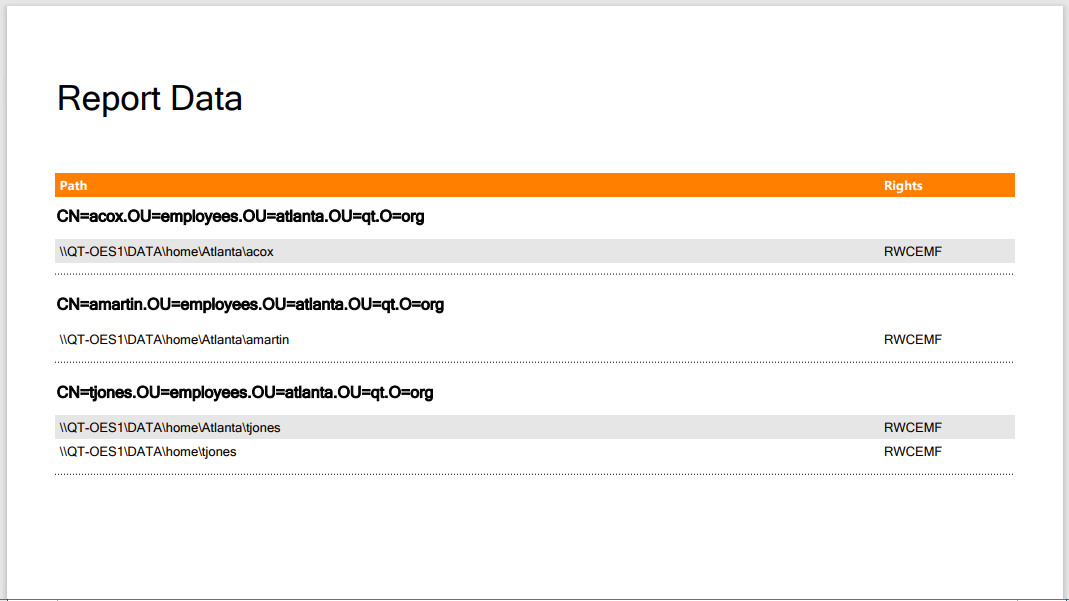Click the dotted separator below tjones section
1069x601 pixels.
(x=534, y=474)
